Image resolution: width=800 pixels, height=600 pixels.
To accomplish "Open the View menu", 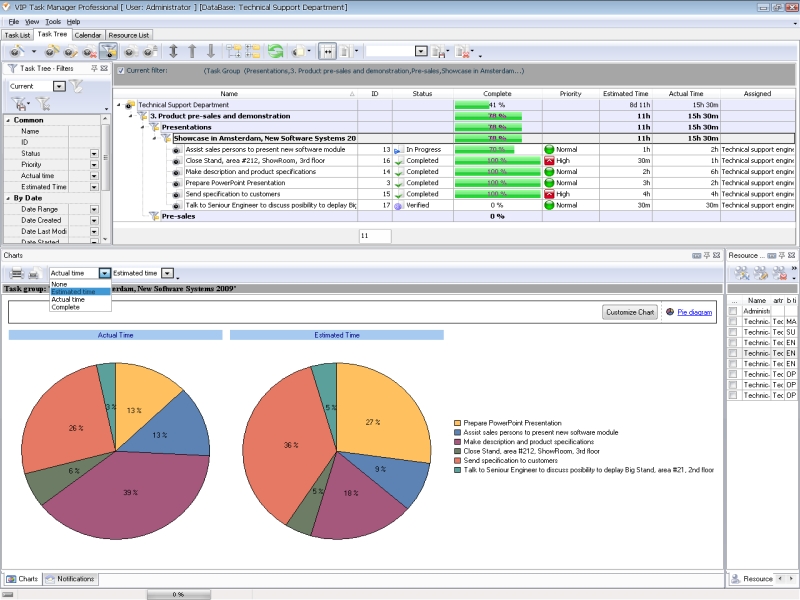I will click(32, 22).
